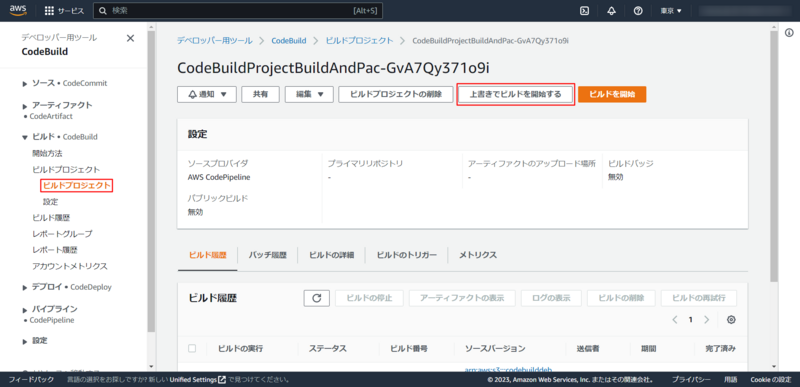The width and height of the screenshot is (800, 387).
Task: Click ビルドの停止 button
Action: (x=369, y=298)
